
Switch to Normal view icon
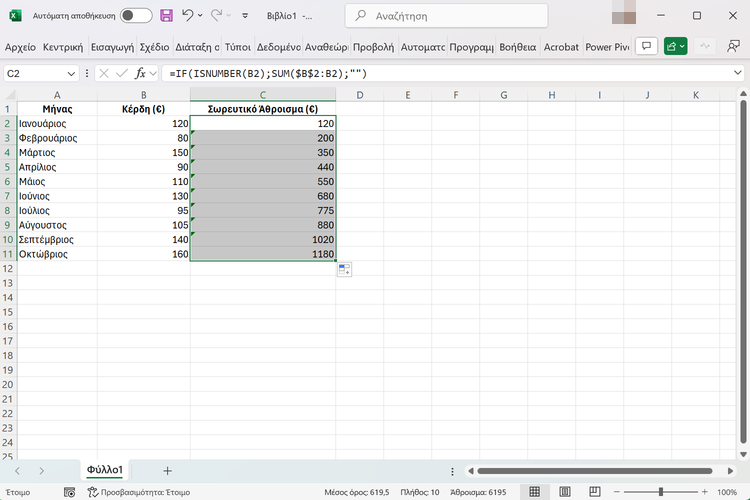pyautogui.click(x=534, y=491)
